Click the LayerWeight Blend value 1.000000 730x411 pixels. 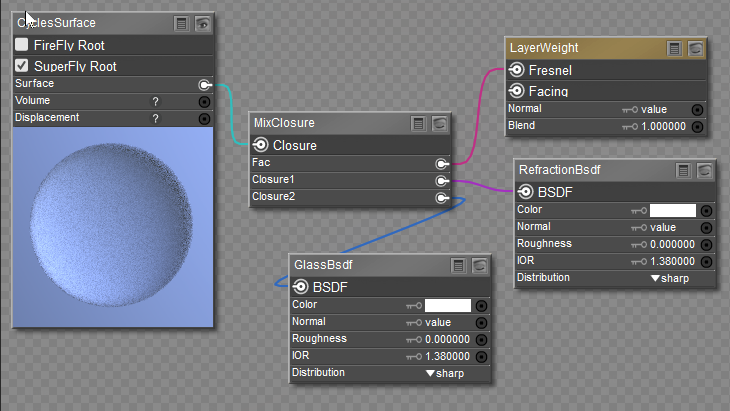[663, 127]
